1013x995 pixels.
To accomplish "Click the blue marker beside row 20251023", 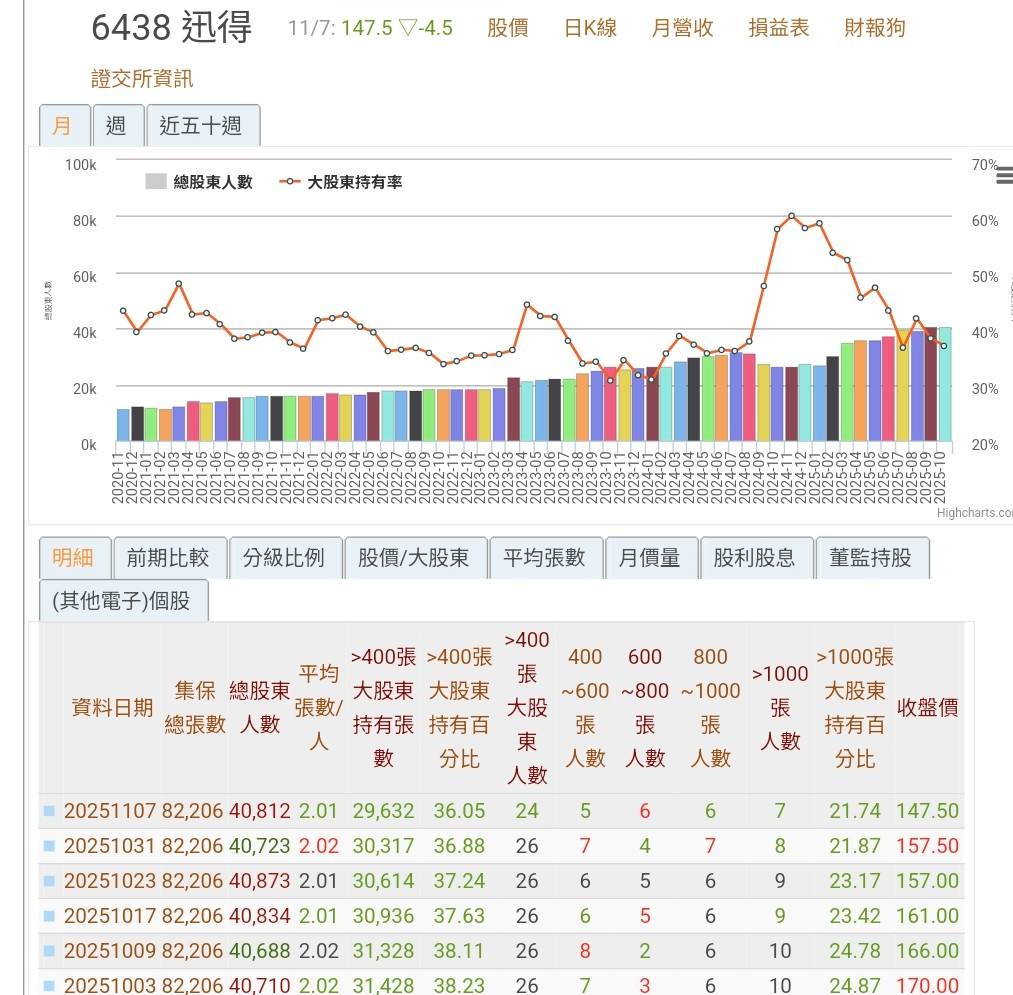I will click(49, 880).
